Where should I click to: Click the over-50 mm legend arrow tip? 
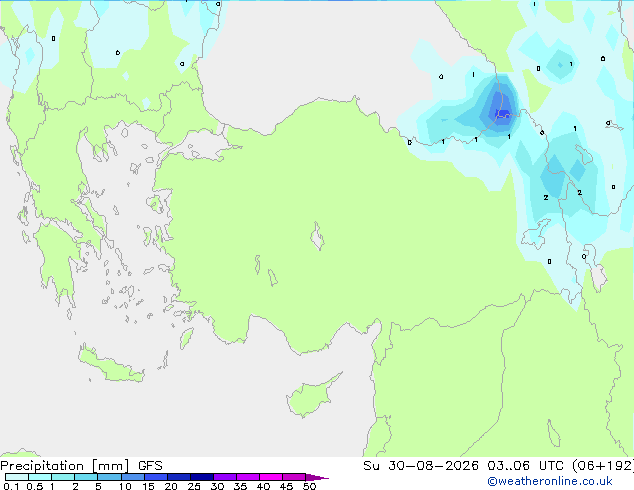(x=317, y=477)
